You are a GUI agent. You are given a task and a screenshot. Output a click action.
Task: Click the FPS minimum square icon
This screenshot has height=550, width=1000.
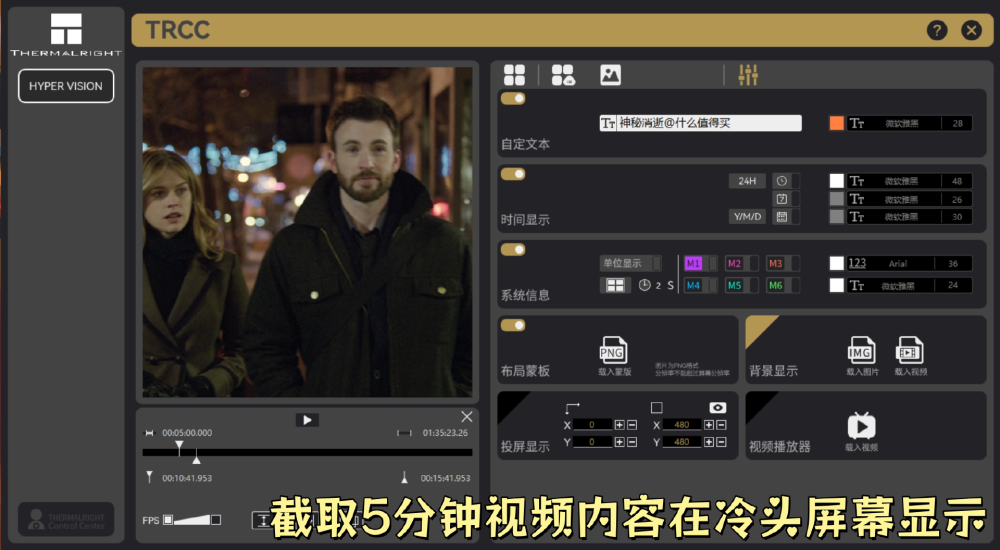(x=168, y=520)
